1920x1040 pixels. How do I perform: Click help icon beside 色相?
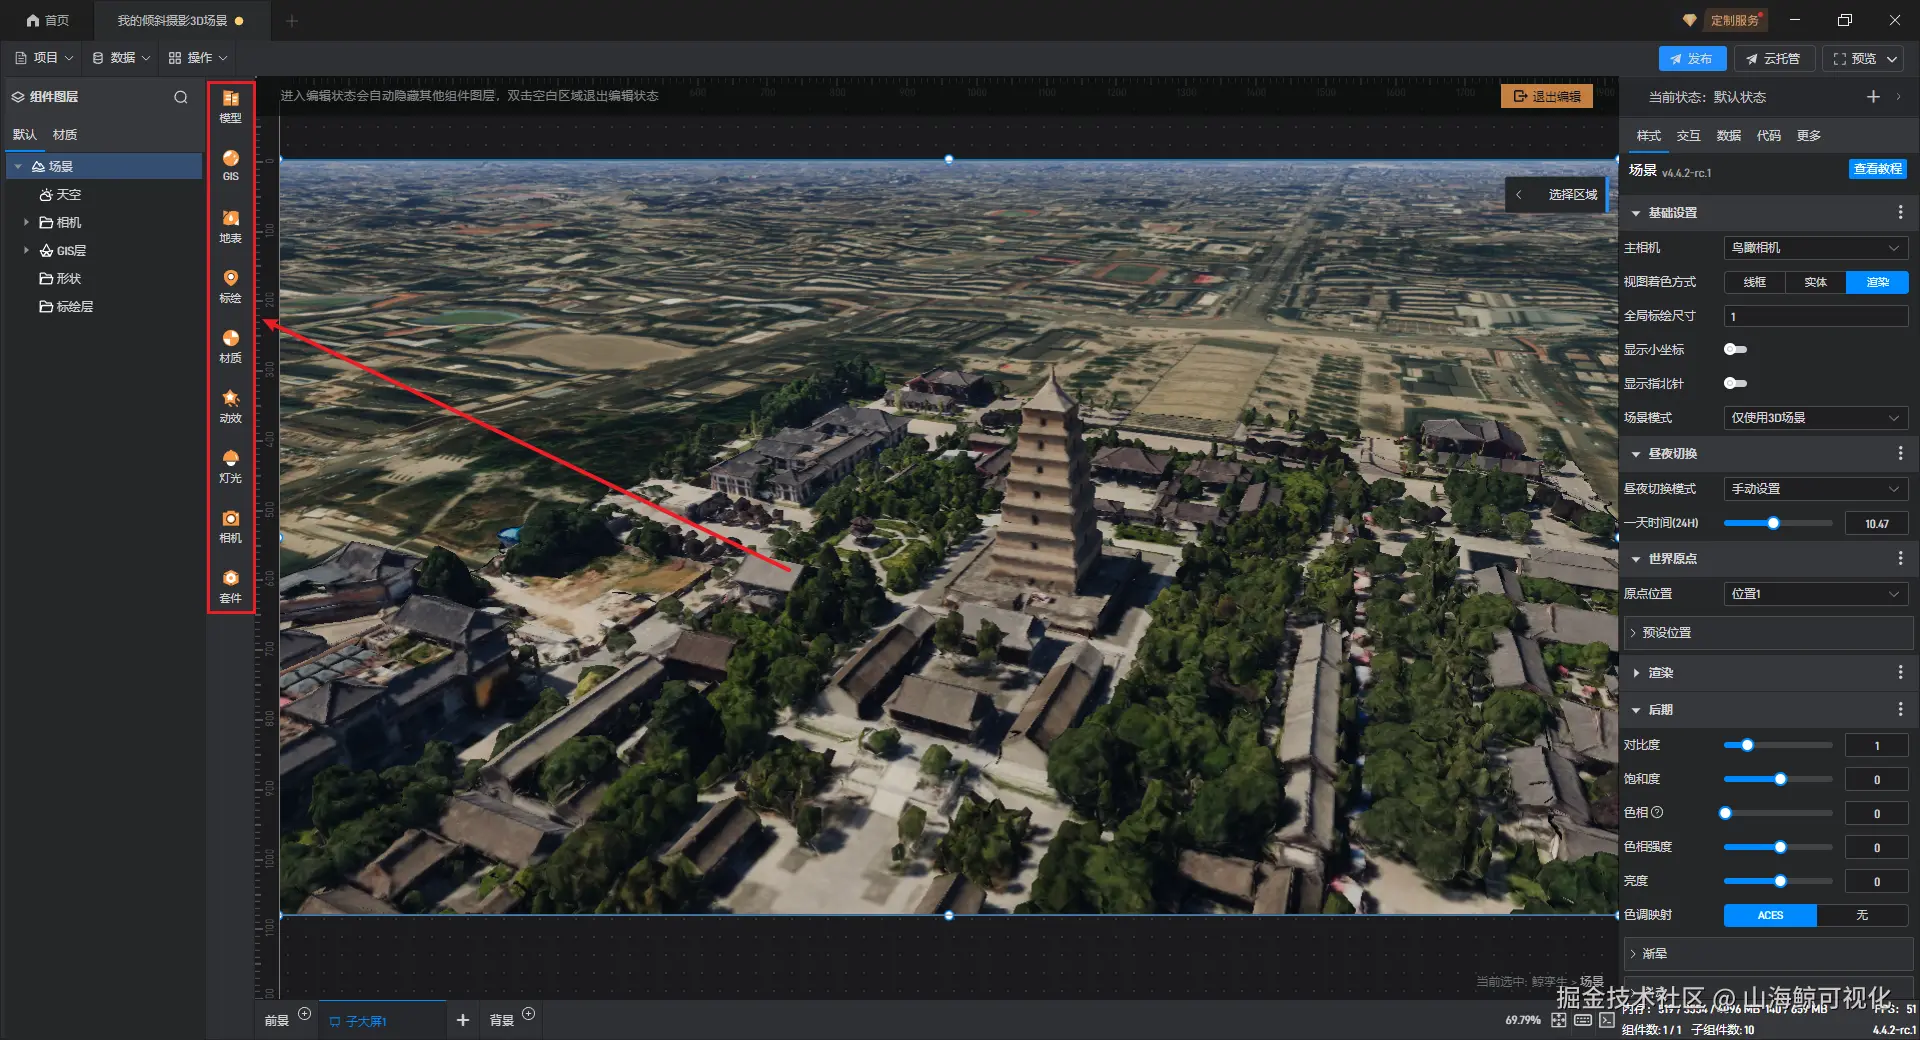[x=1657, y=813]
